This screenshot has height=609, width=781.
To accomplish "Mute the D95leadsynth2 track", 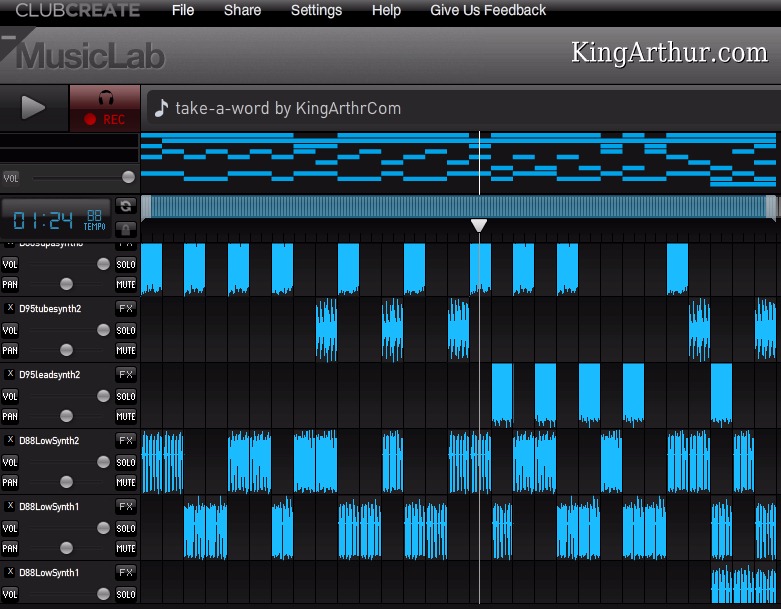I will tap(126, 416).
